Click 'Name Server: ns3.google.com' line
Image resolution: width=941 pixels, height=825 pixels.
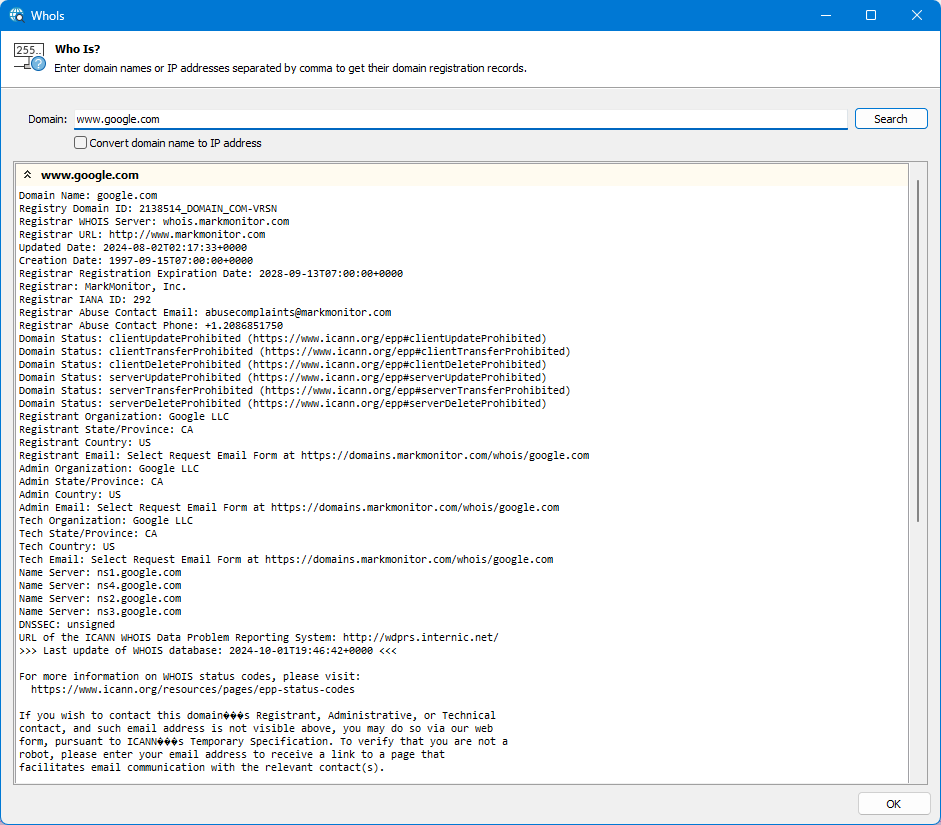[x=100, y=611]
